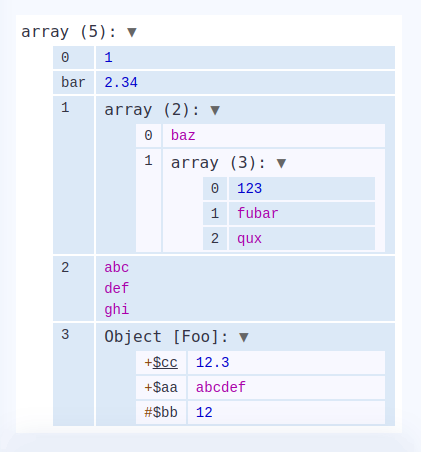Click the 123 integer value
Image resolution: width=421 pixels, height=452 pixels.
pos(249,188)
